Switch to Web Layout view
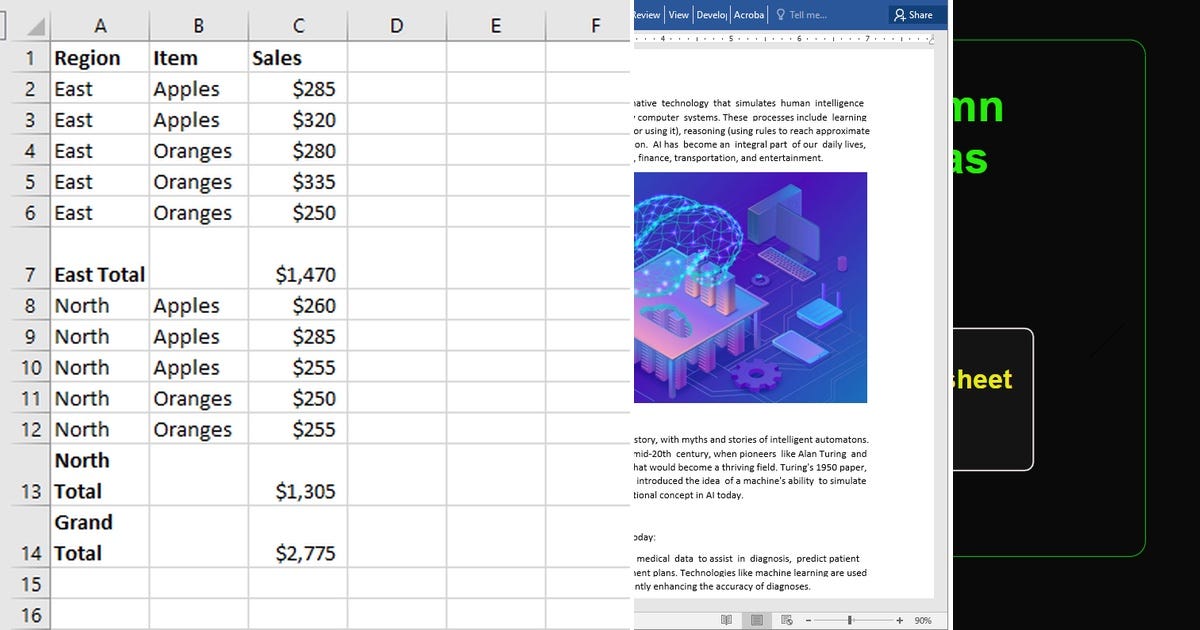 click(x=788, y=619)
